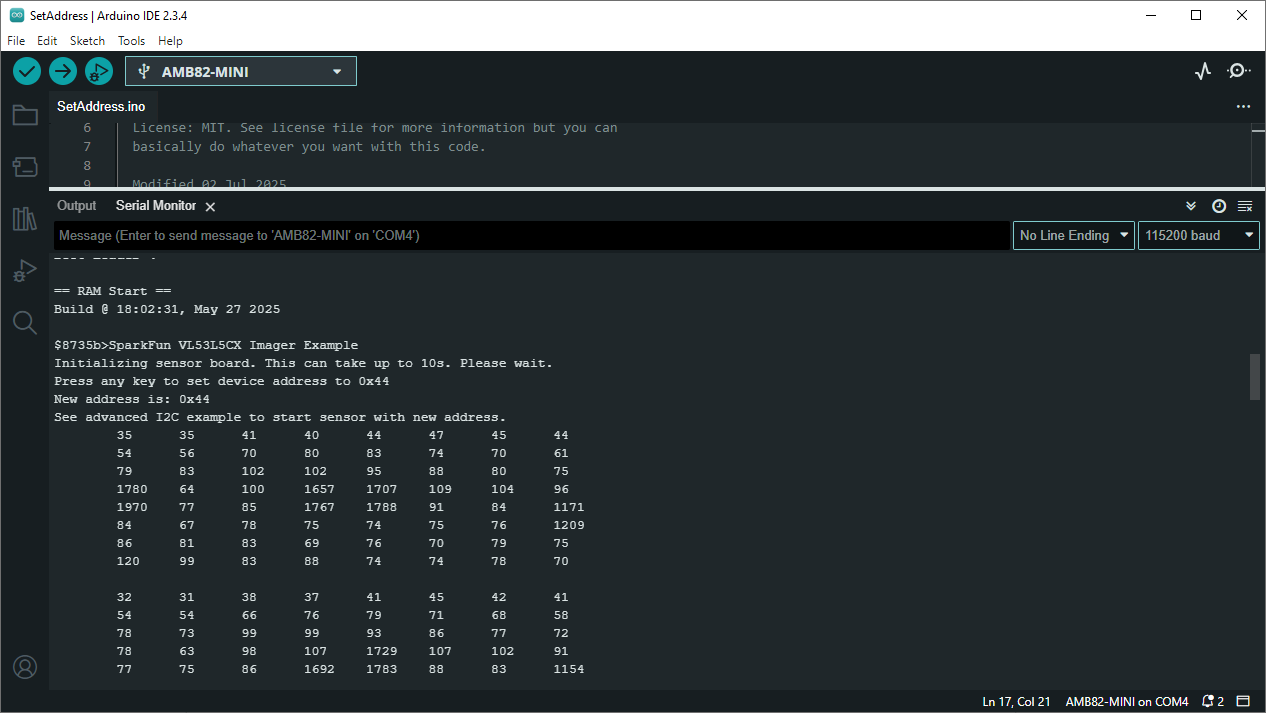The image size is (1266, 713).
Task: Toggle timestamps in the Serial Monitor
Action: tap(1218, 206)
